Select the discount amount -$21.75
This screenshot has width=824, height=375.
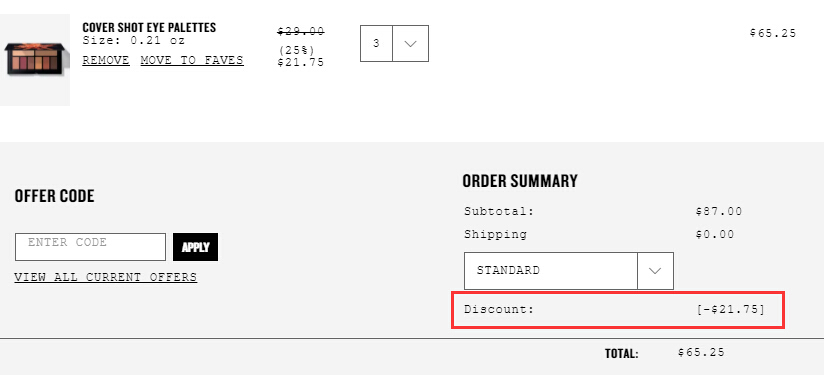(731, 309)
